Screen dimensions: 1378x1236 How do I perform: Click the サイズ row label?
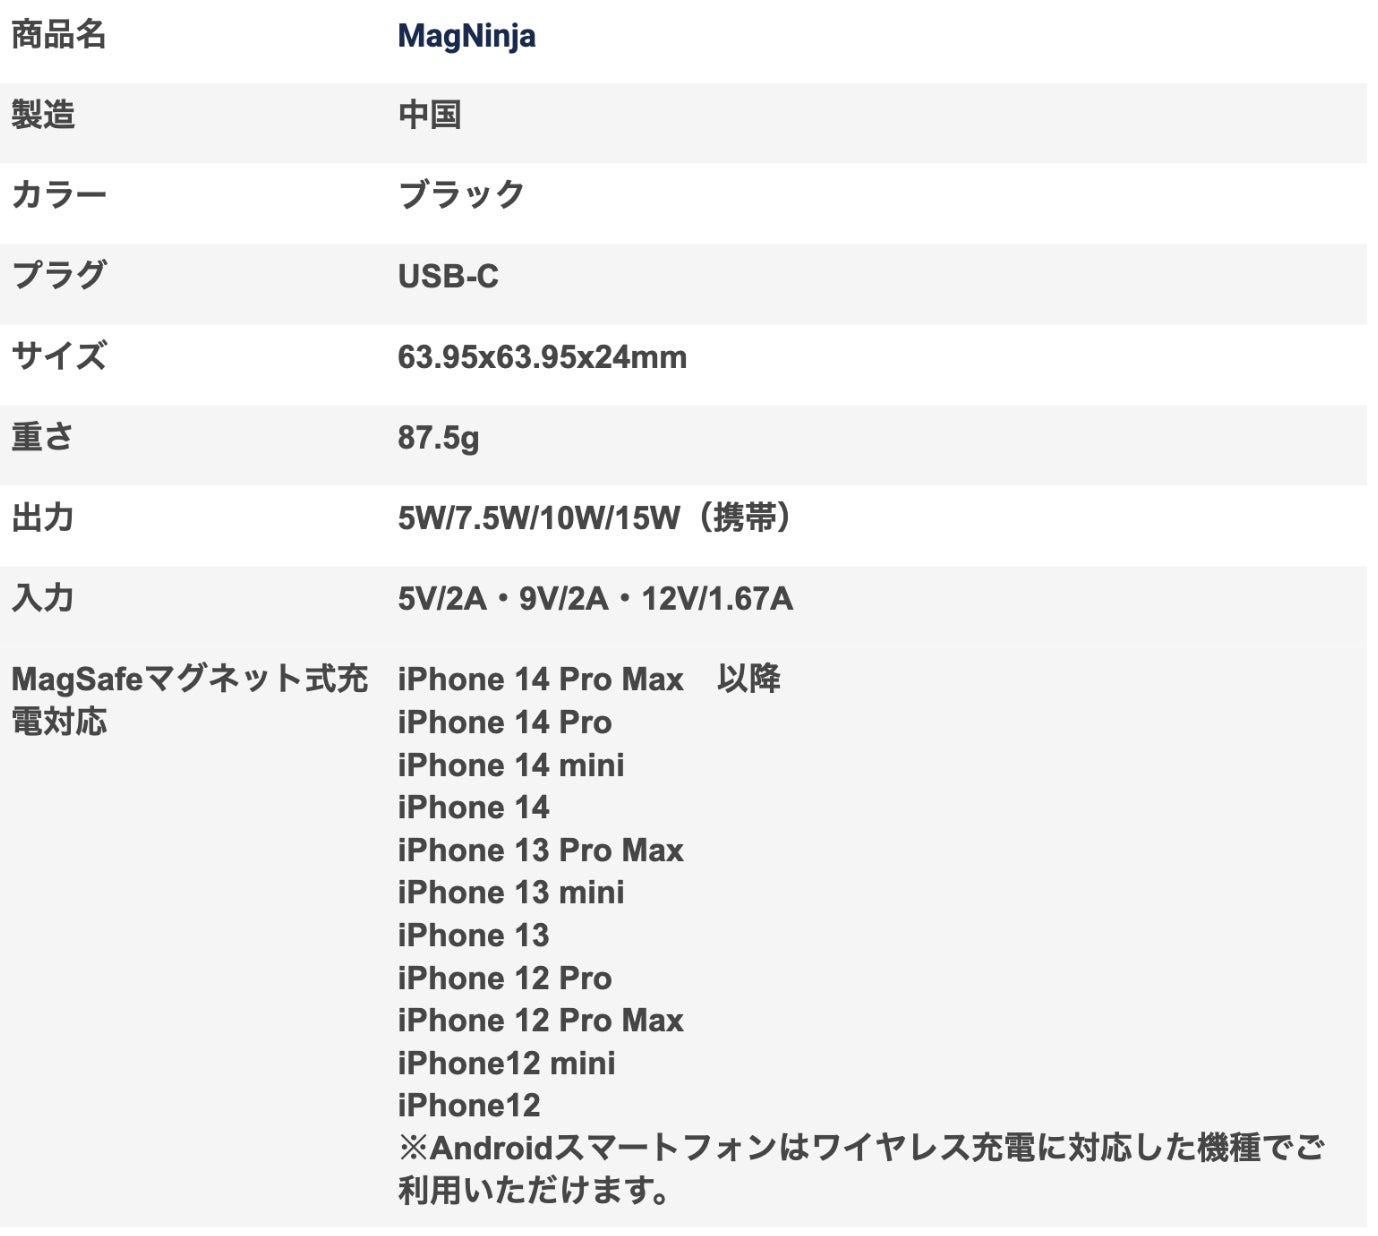58,357
